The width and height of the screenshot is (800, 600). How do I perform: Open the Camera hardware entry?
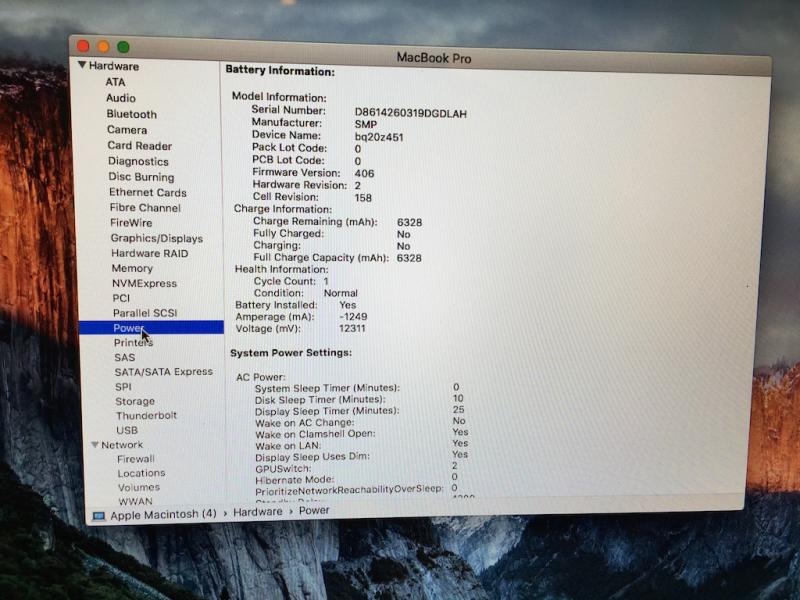coord(127,130)
